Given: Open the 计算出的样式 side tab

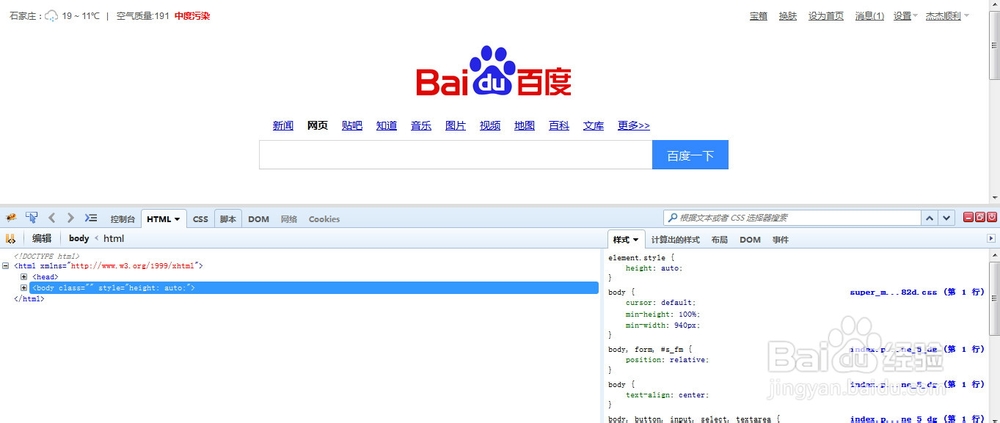Looking at the screenshot, I should (675, 240).
